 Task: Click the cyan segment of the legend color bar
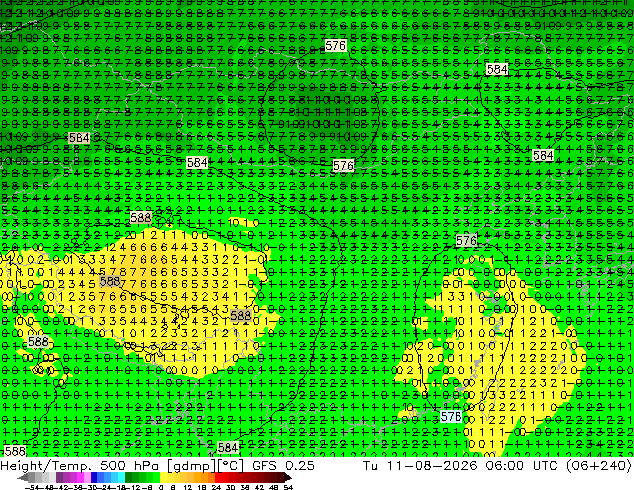coord(121,478)
